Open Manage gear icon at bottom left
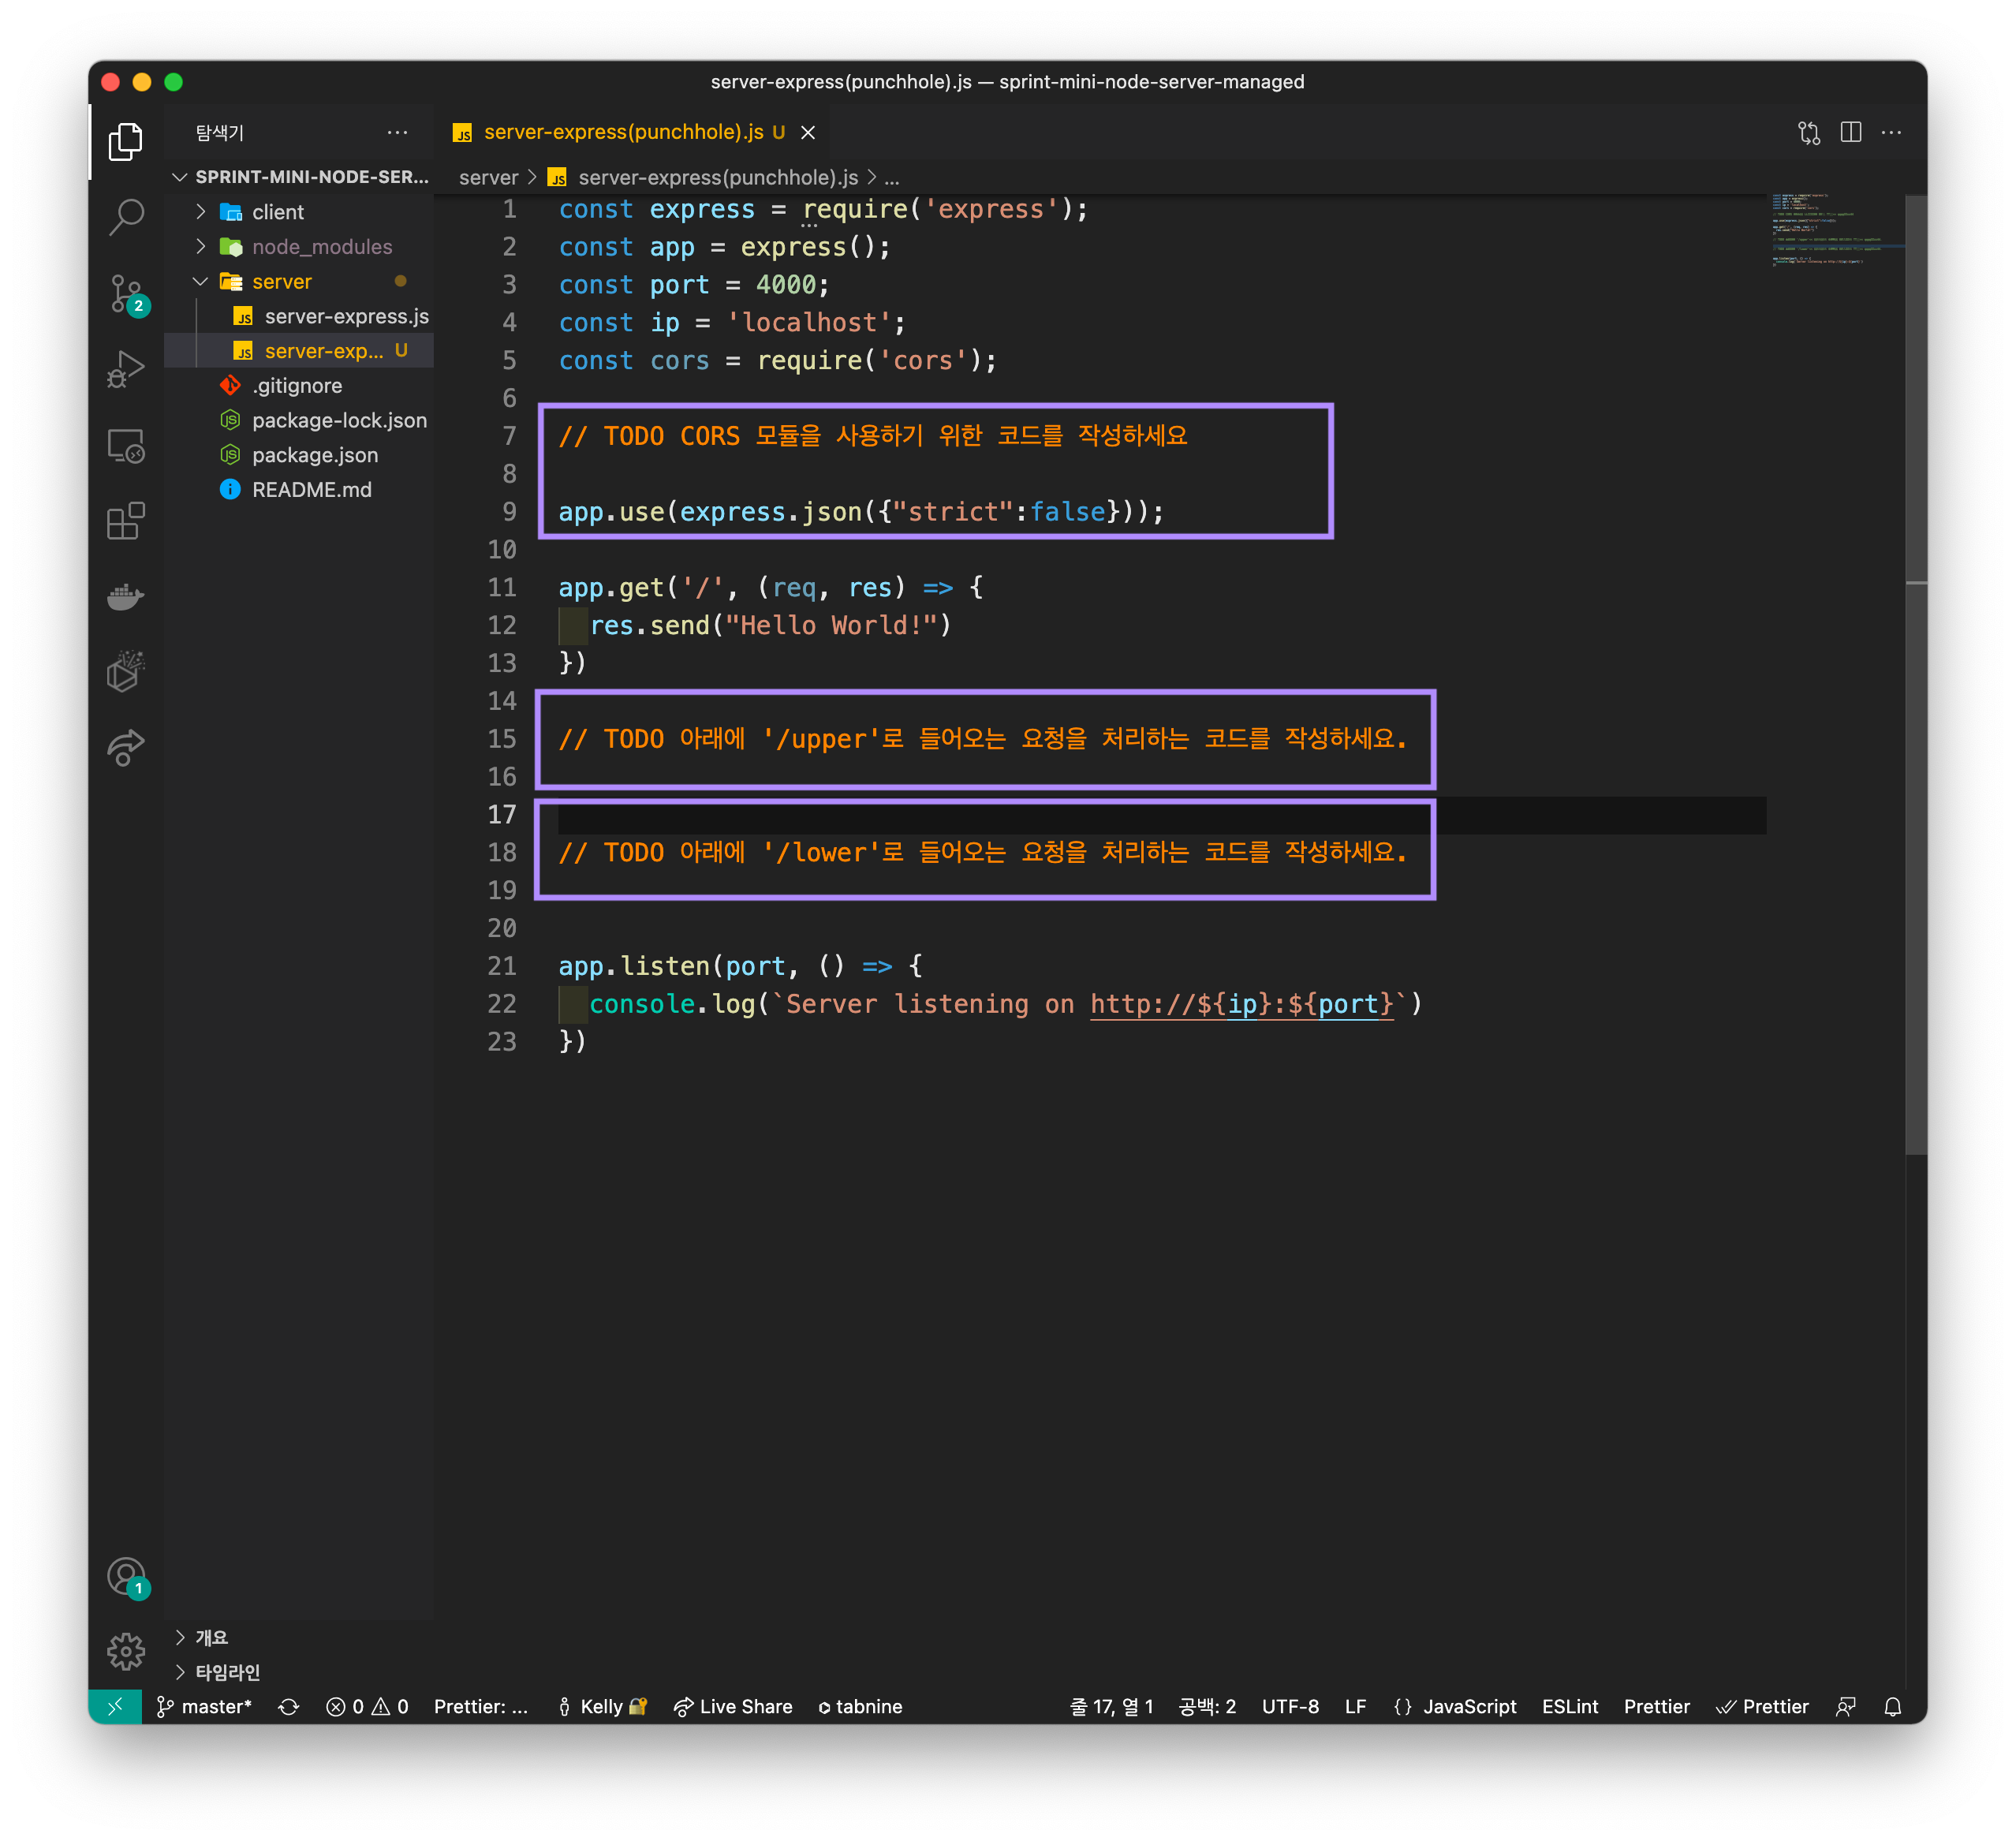Screen dimensions: 2016x1841 (126, 1651)
